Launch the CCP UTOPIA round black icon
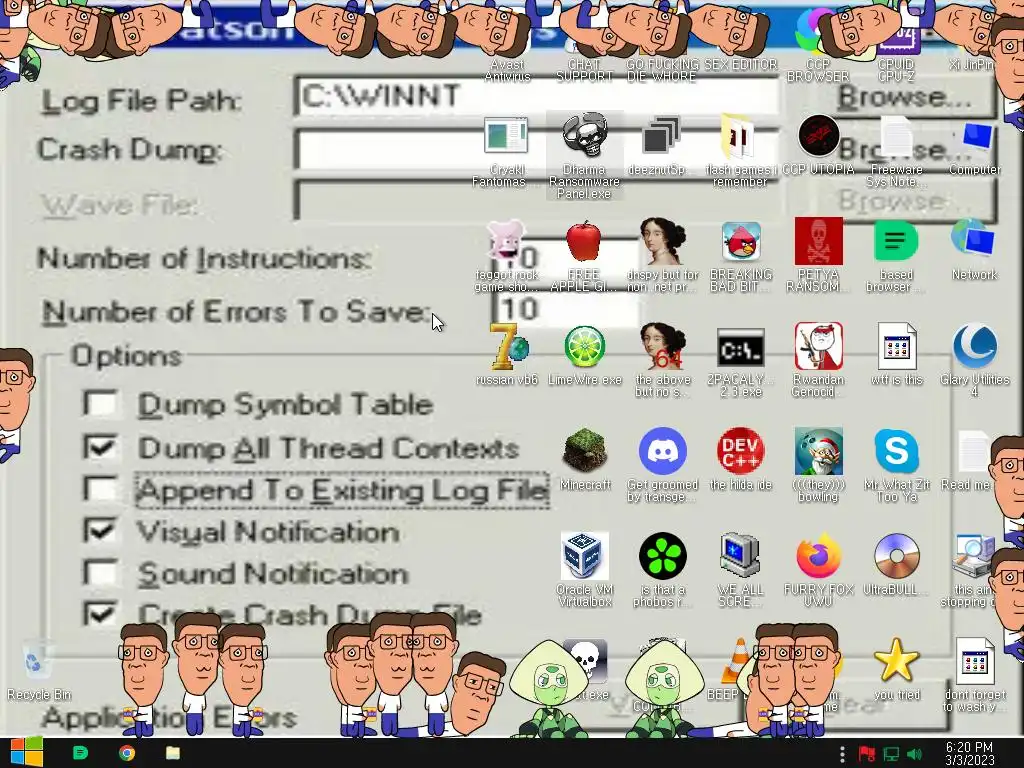 pyautogui.click(x=819, y=136)
